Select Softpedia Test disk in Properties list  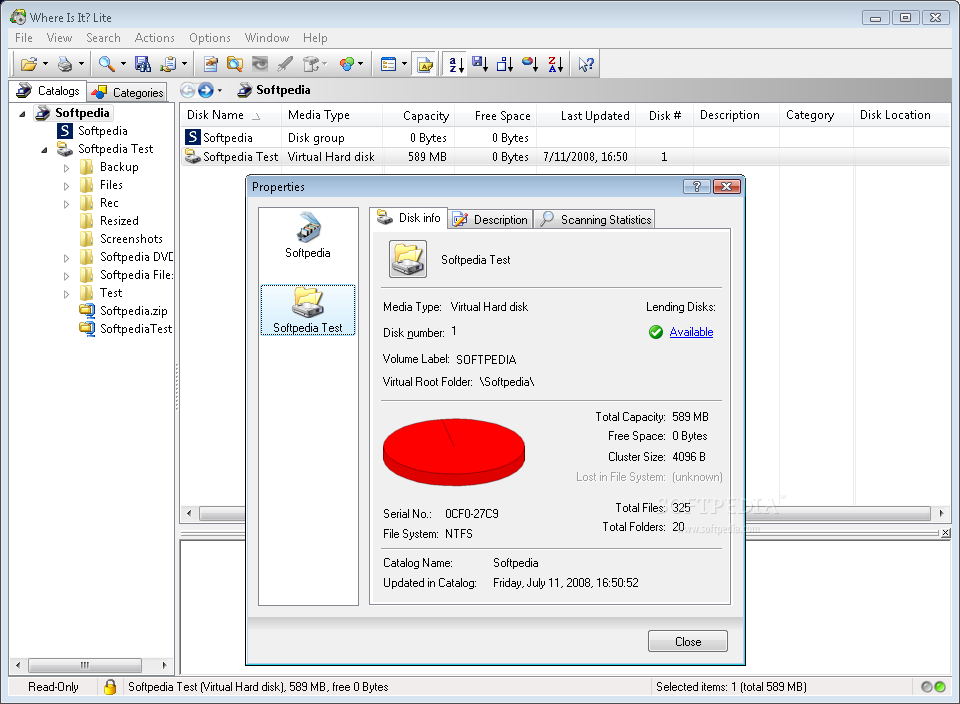pos(308,310)
